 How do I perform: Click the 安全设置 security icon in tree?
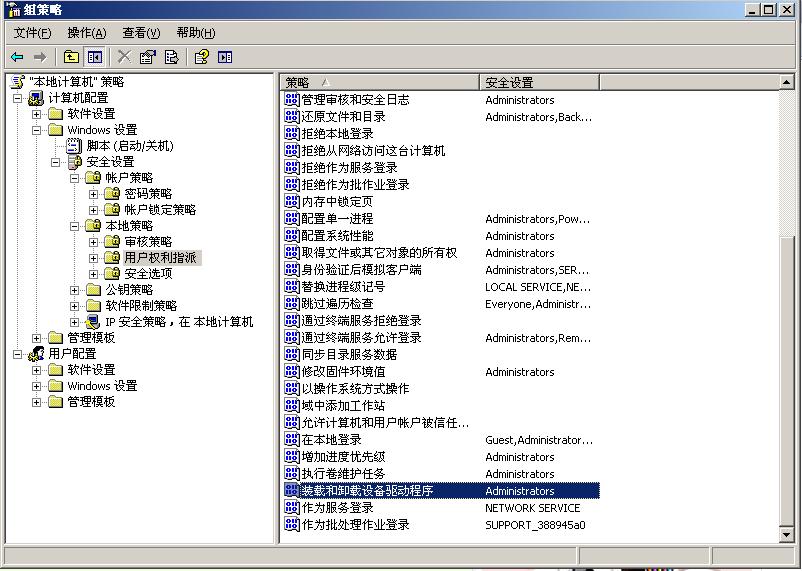(74, 162)
